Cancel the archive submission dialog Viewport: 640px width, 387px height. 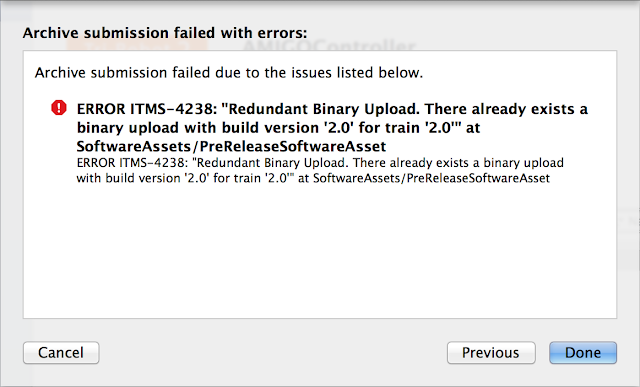click(61, 353)
